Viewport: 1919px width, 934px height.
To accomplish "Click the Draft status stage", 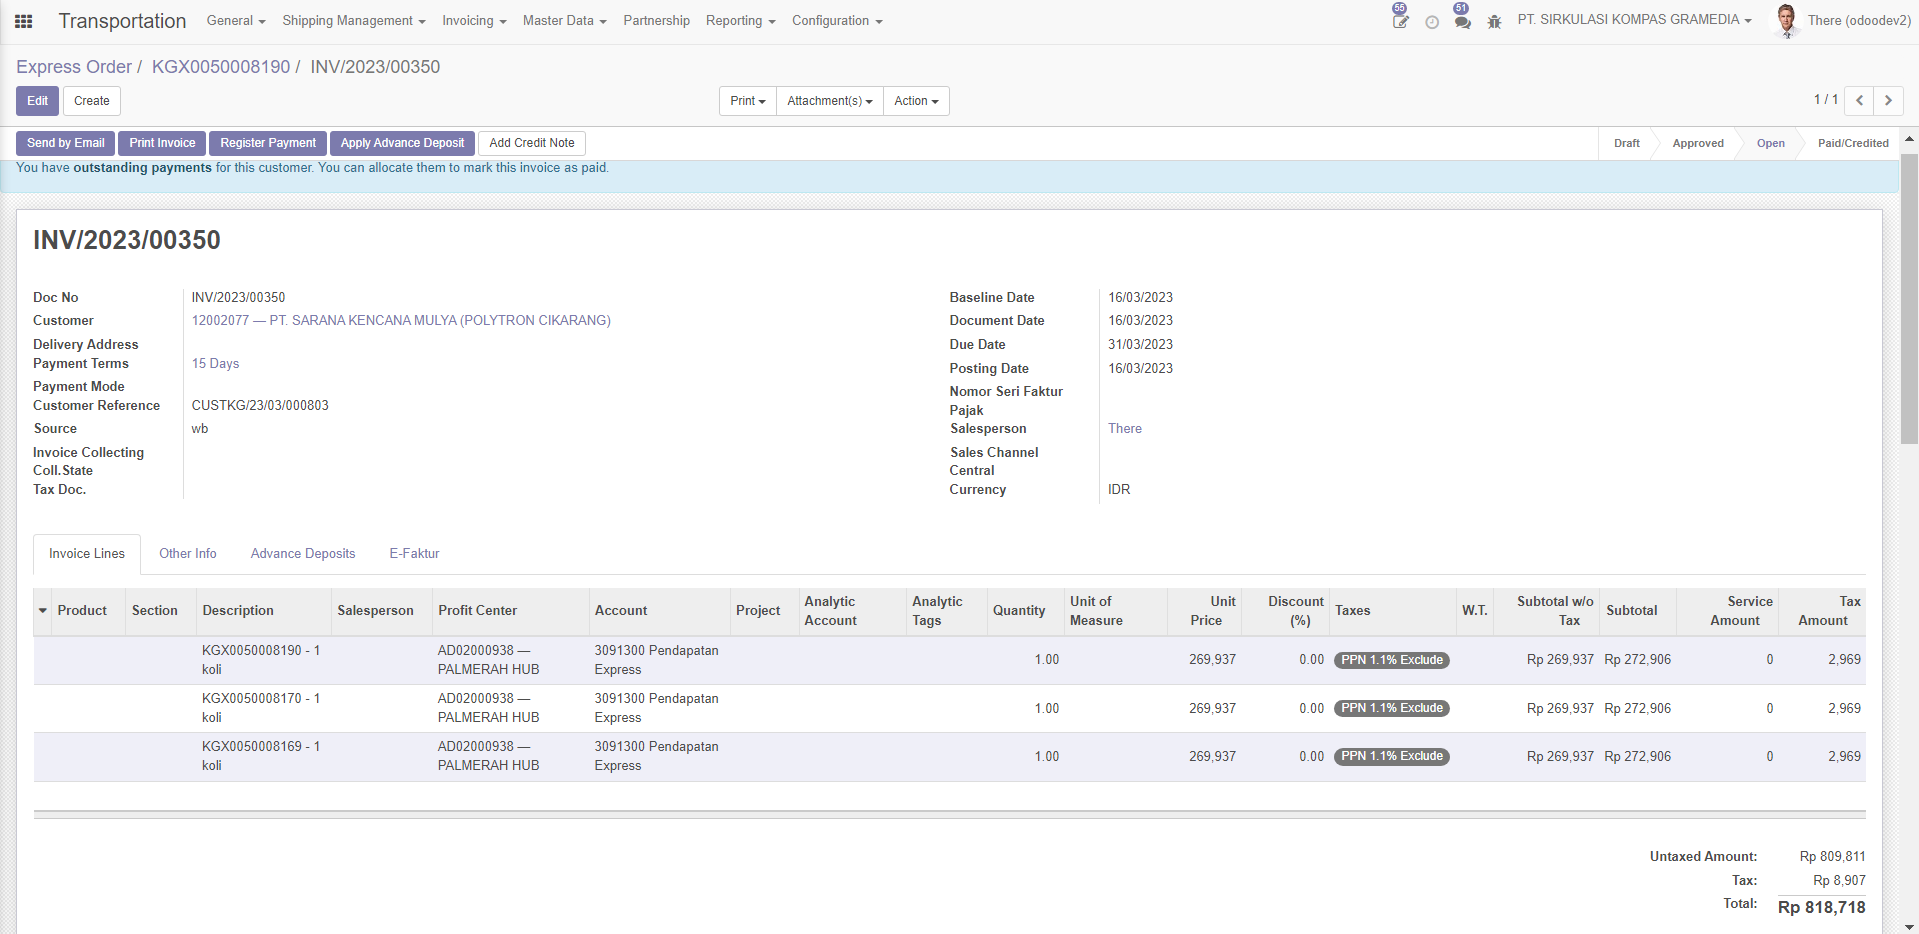I will pyautogui.click(x=1626, y=143).
